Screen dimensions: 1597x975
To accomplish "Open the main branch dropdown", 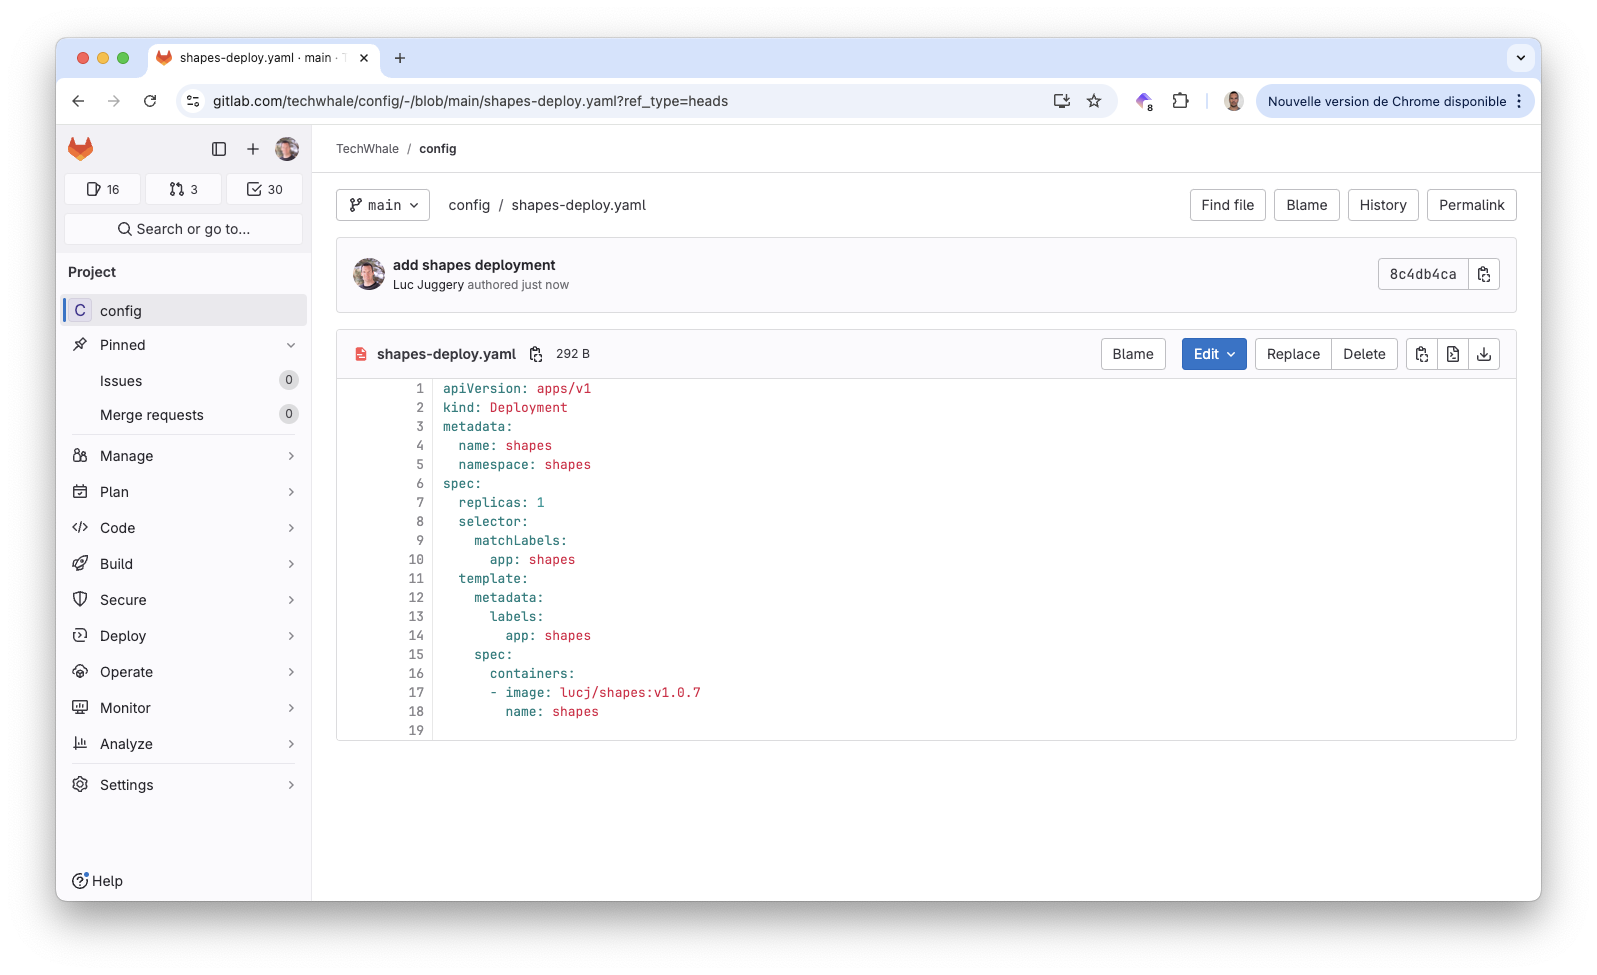I will click(383, 205).
